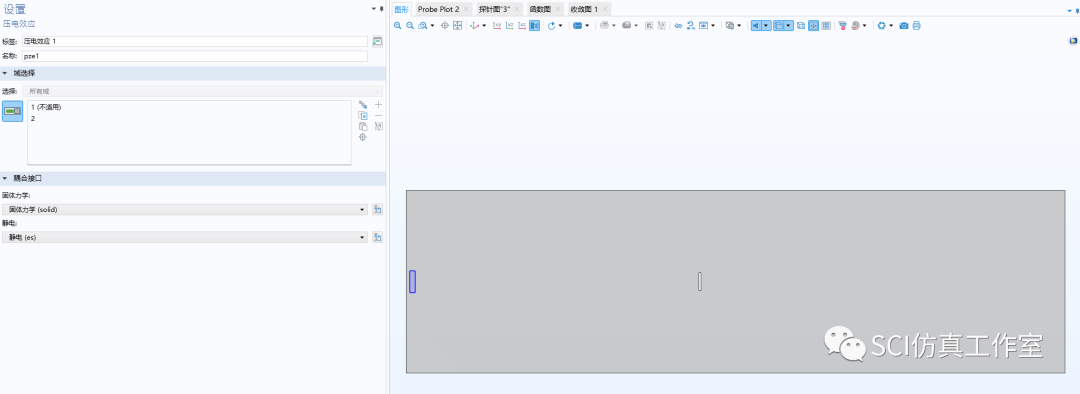Activate the zoom box tool
The width and height of the screenshot is (1080, 394).
422,25
